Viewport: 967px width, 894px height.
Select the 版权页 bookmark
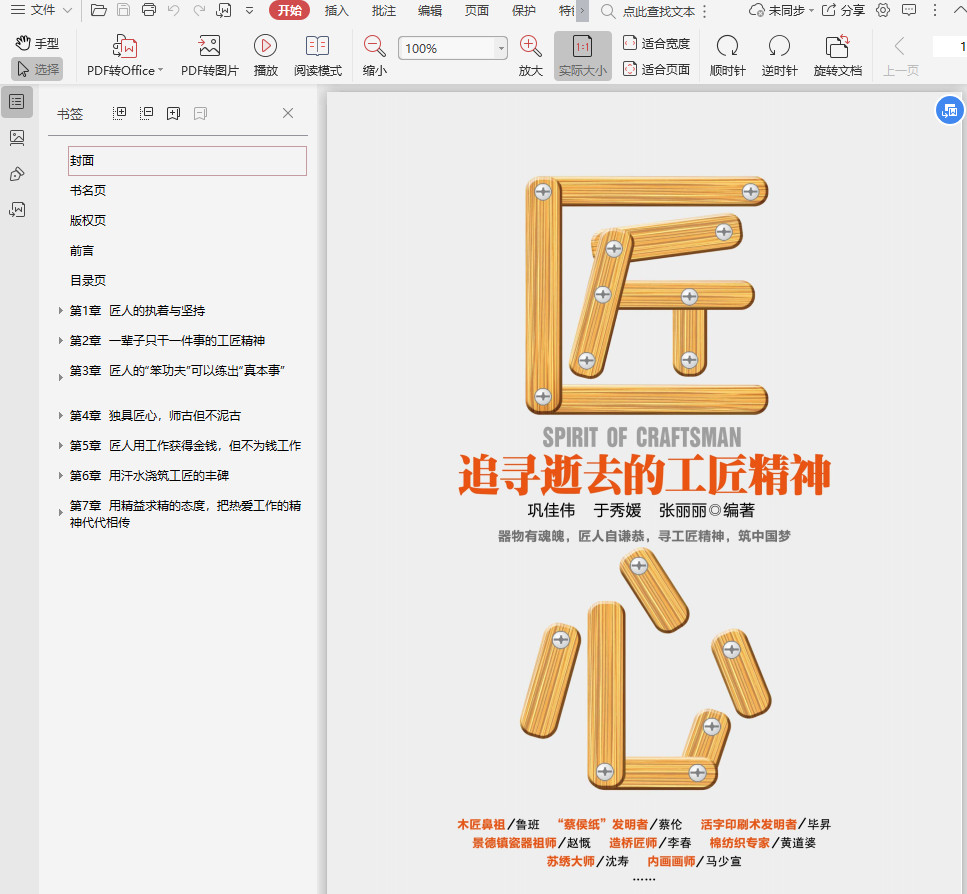tap(88, 221)
